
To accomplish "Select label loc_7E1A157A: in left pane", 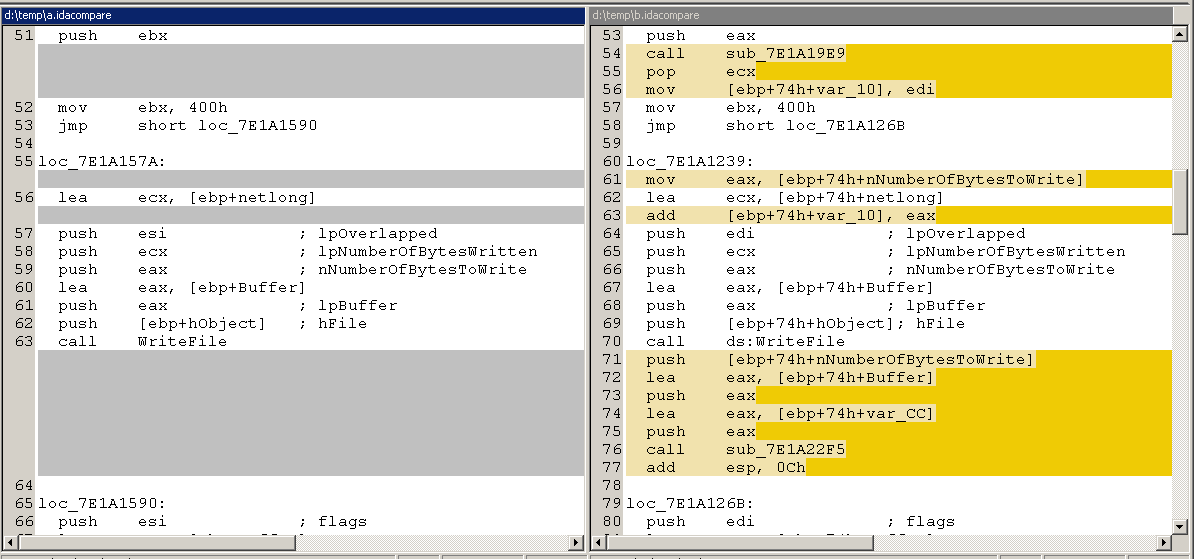I will tap(102, 161).
